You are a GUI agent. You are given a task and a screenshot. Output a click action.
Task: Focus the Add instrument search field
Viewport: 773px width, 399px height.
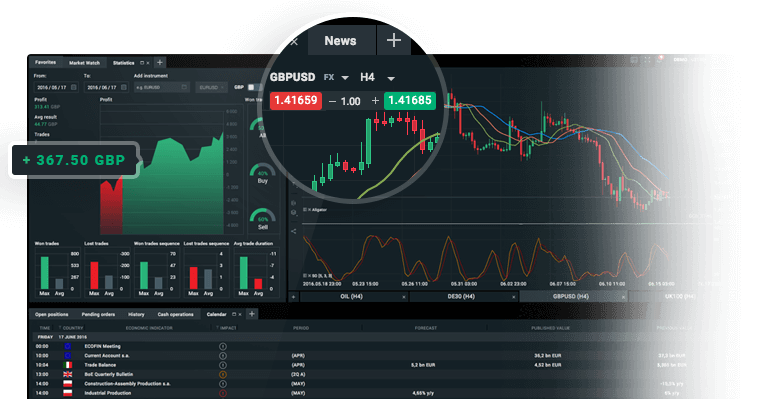tap(162, 87)
